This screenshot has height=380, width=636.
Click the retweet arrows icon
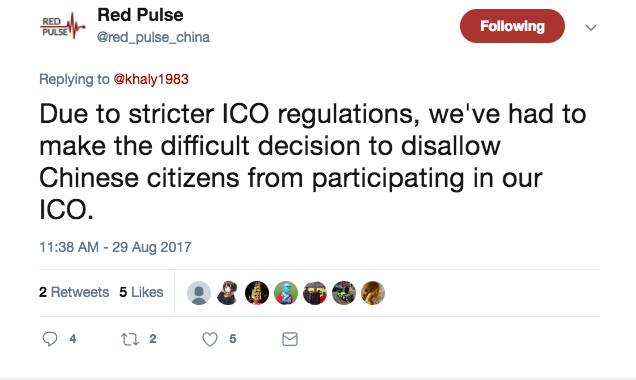coord(130,339)
